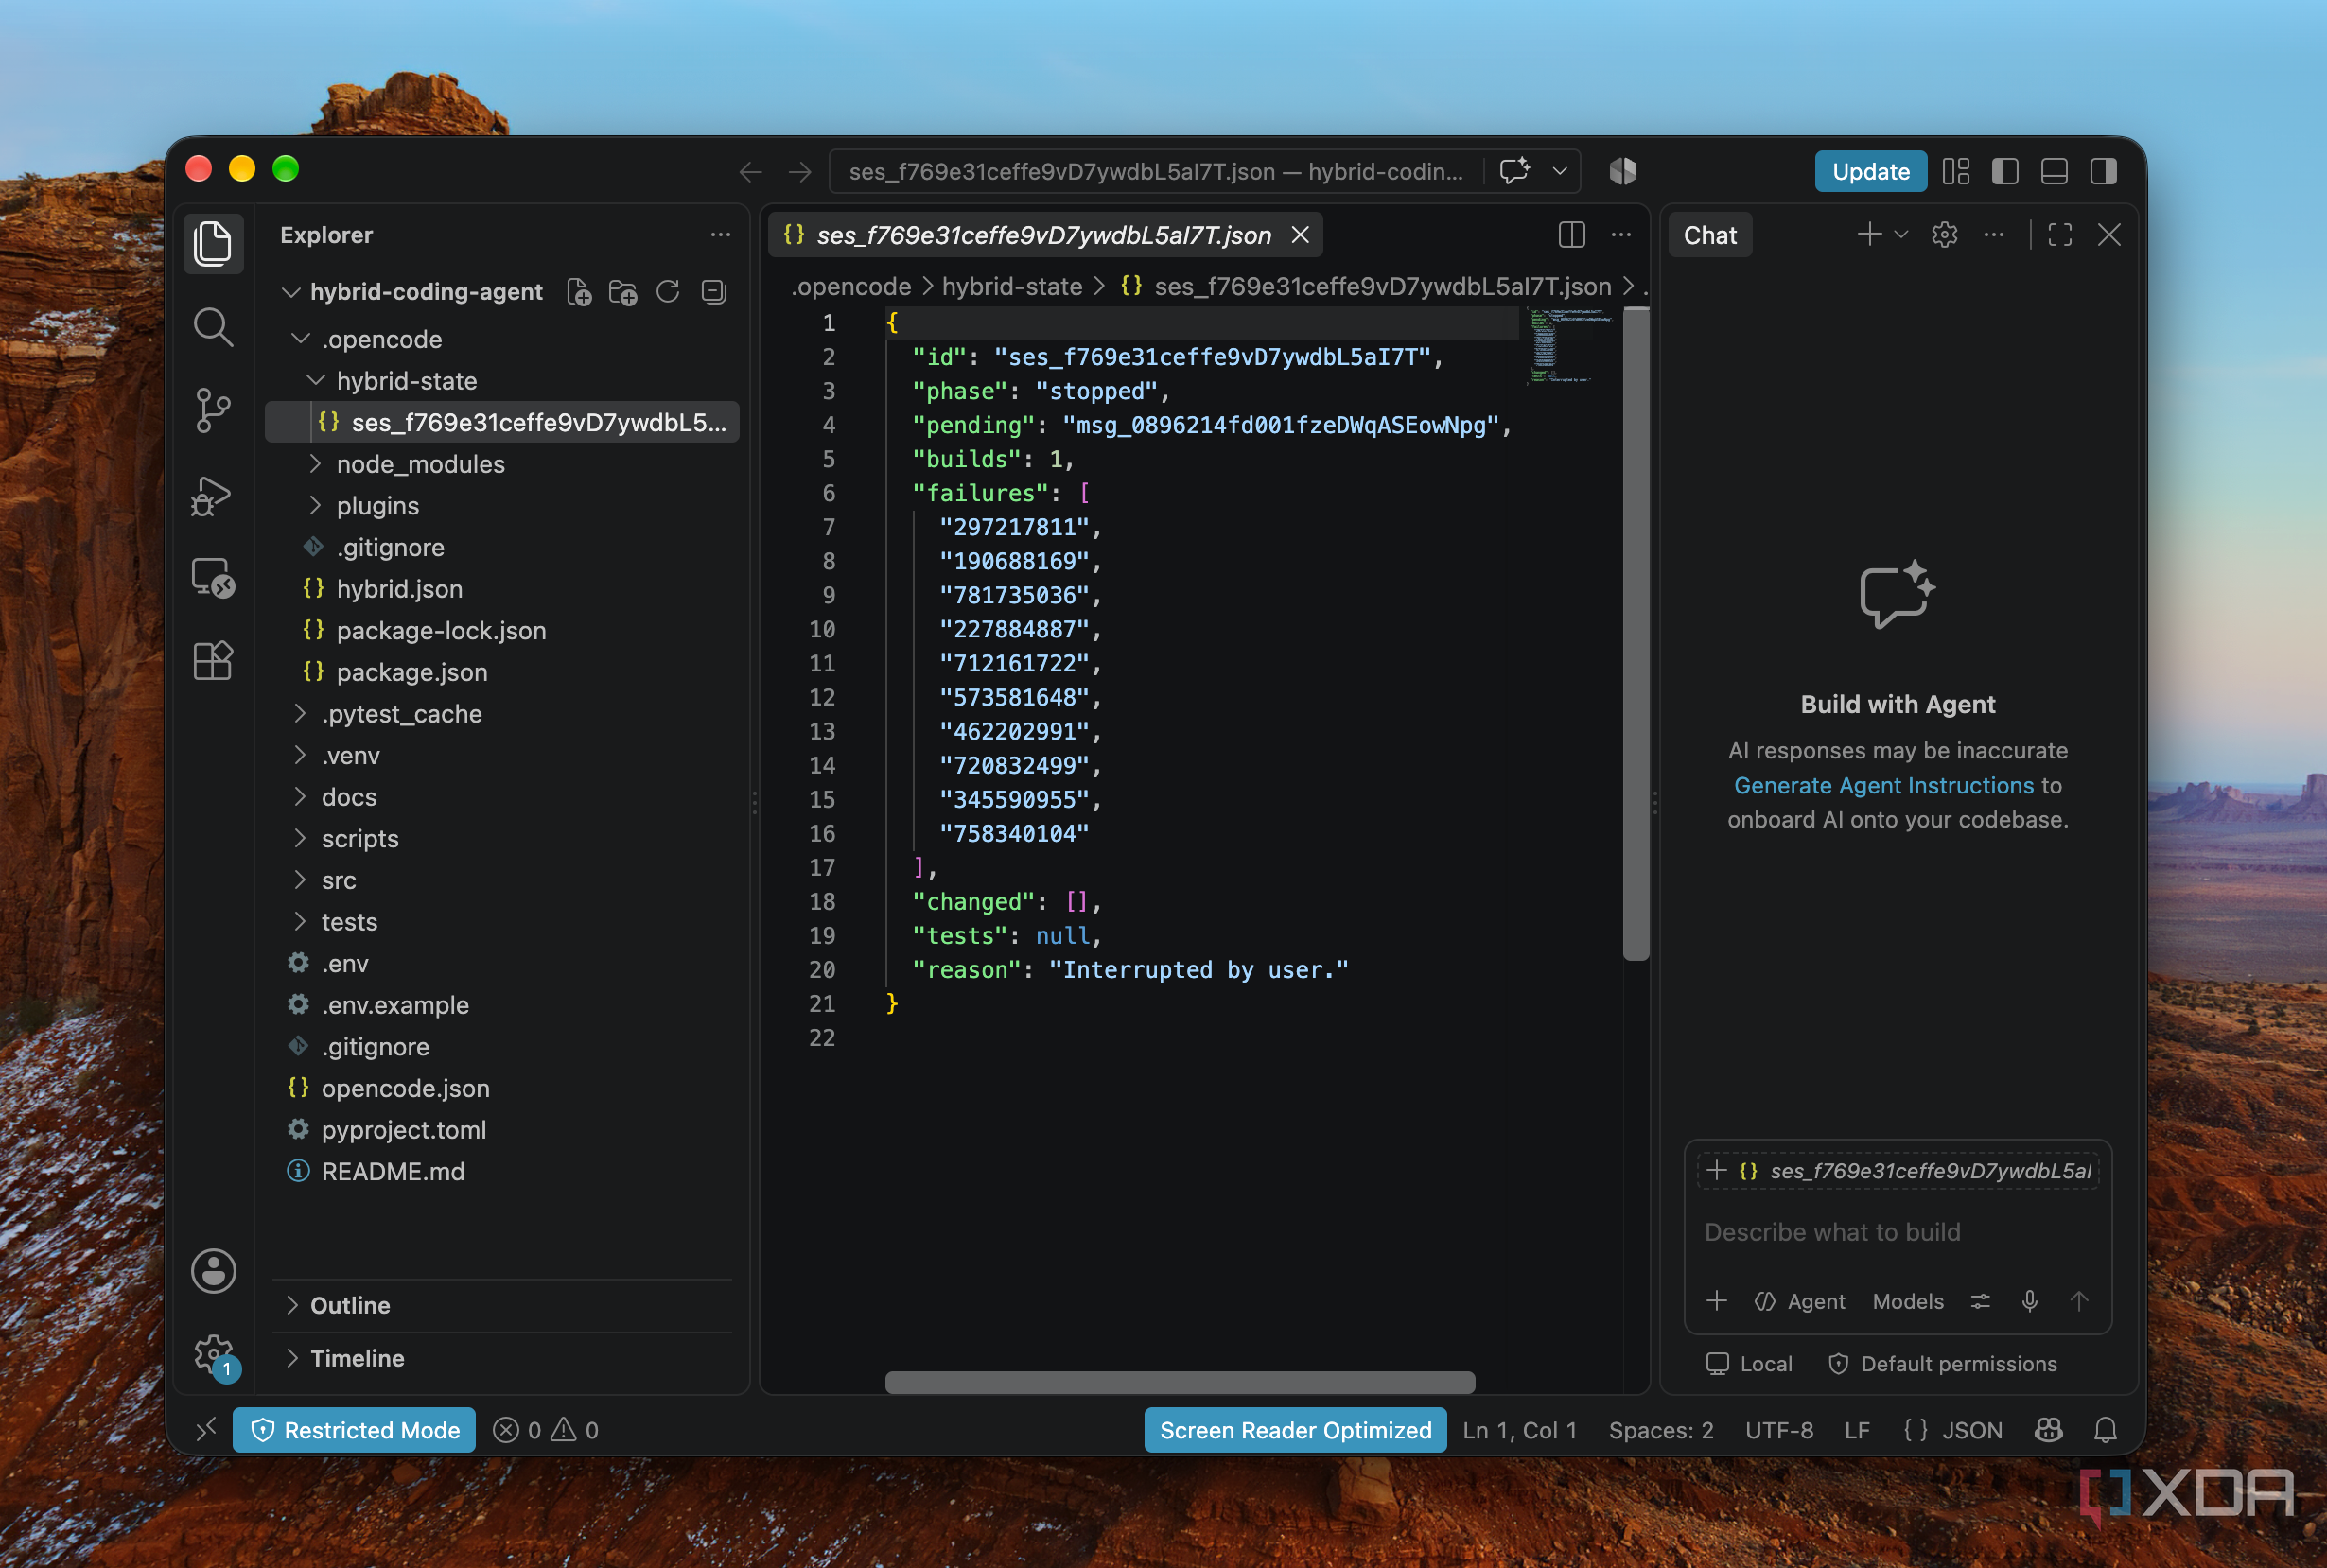Viewport: 2327px width, 1568px height.
Task: Open the Agent mode dropdown in chat
Action: (x=1800, y=1301)
